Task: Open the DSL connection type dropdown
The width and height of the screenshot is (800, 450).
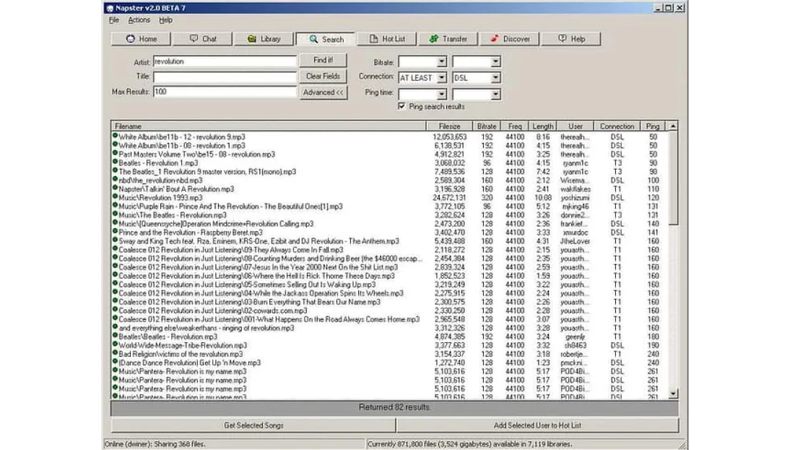Action: tap(495, 78)
